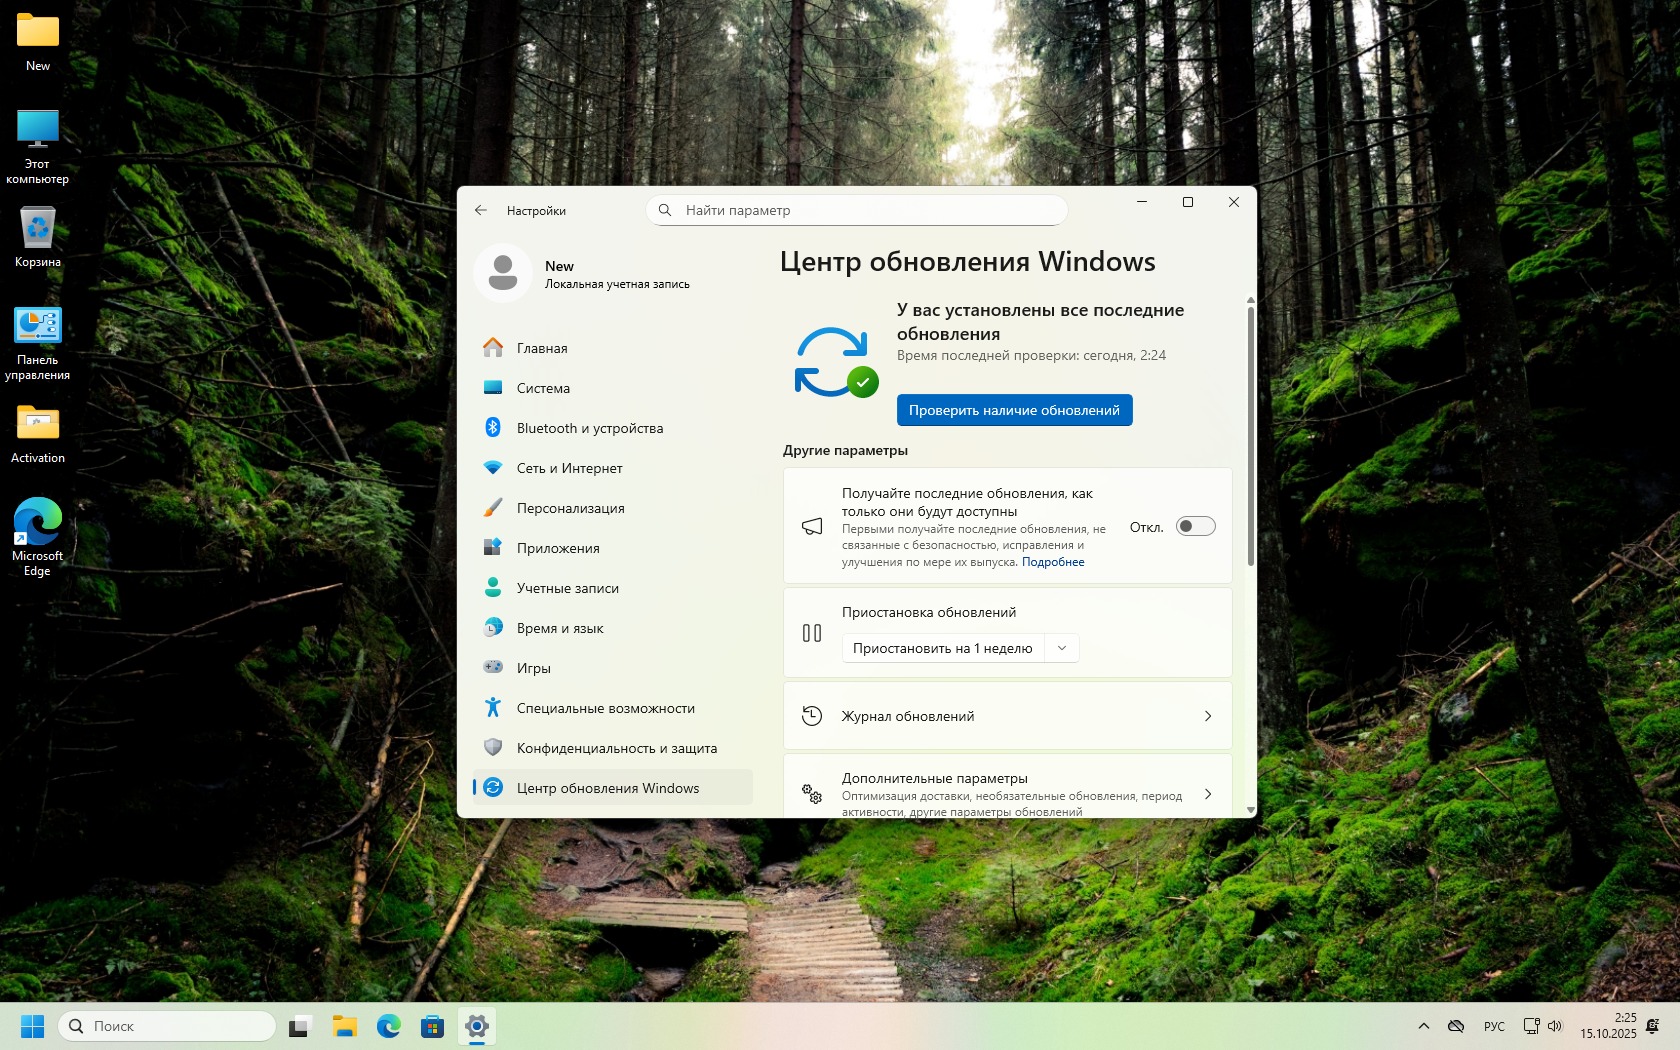The image size is (1680, 1050).
Task: Select Система in the sidebar
Action: [543, 388]
